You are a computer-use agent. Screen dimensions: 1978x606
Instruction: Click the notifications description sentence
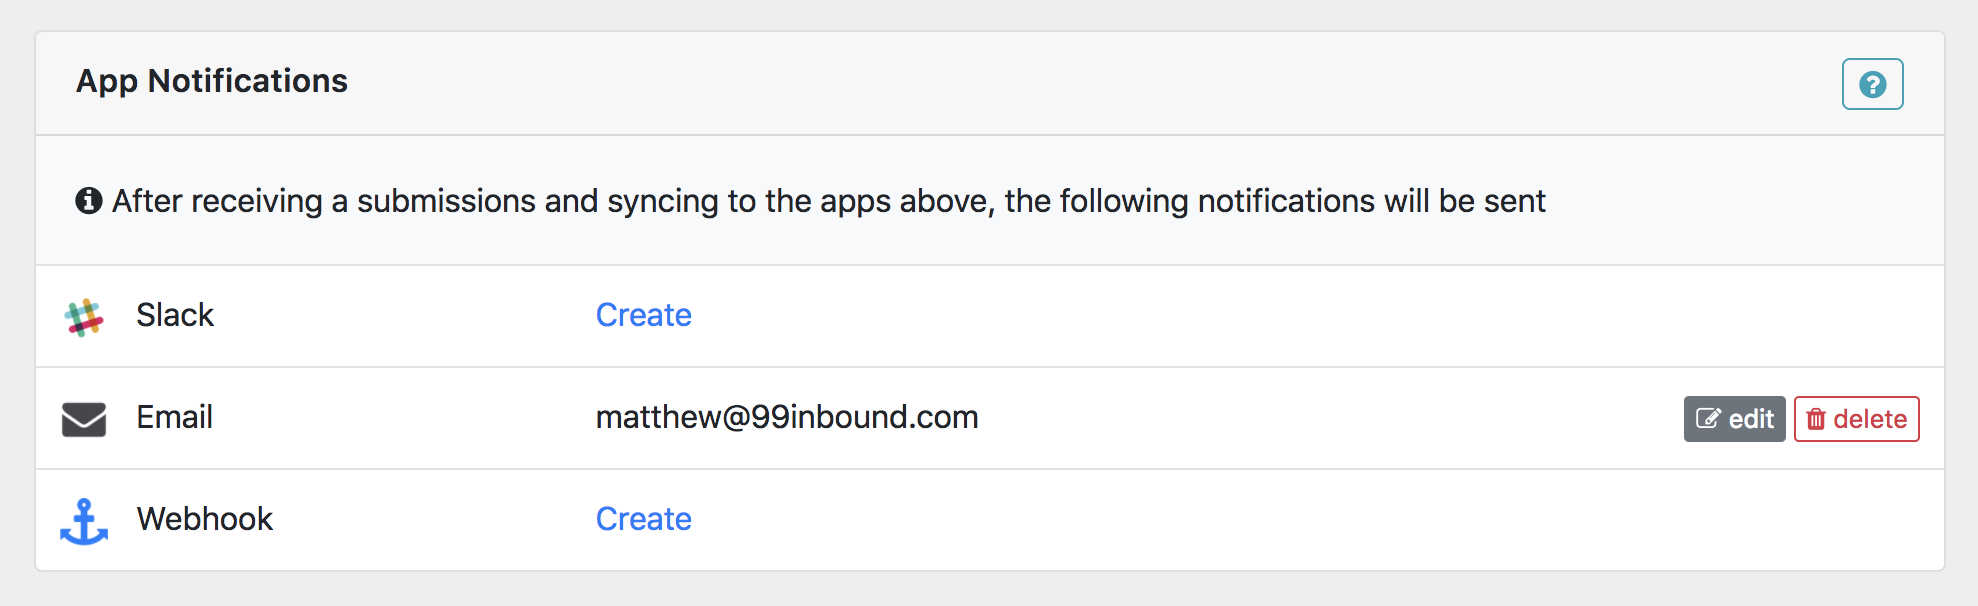click(828, 201)
